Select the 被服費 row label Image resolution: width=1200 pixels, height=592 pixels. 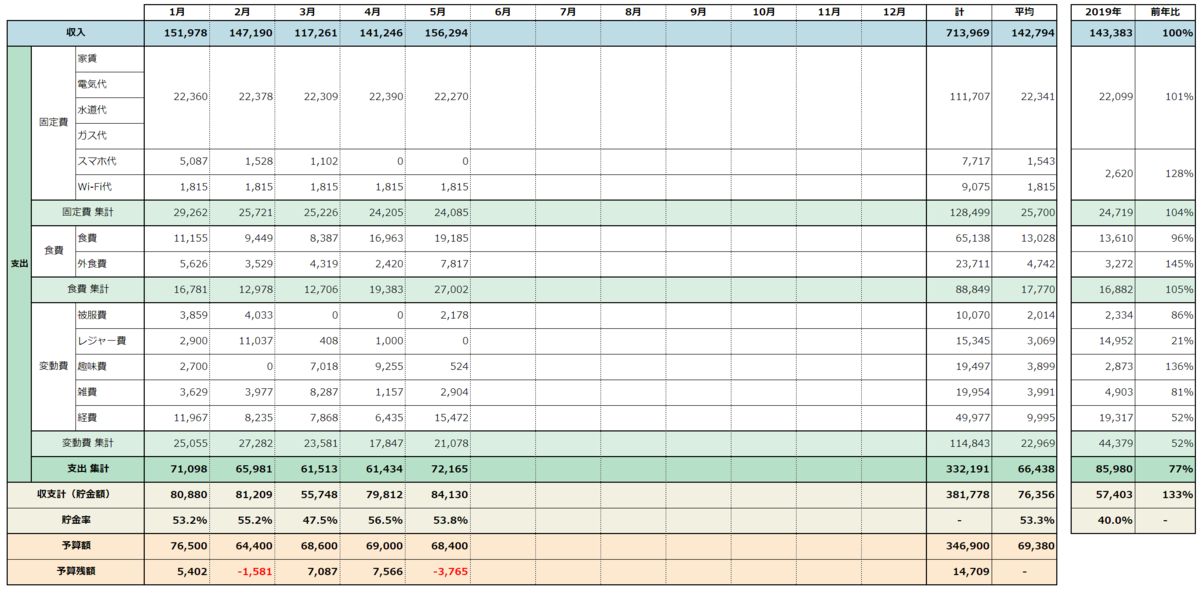click(109, 315)
